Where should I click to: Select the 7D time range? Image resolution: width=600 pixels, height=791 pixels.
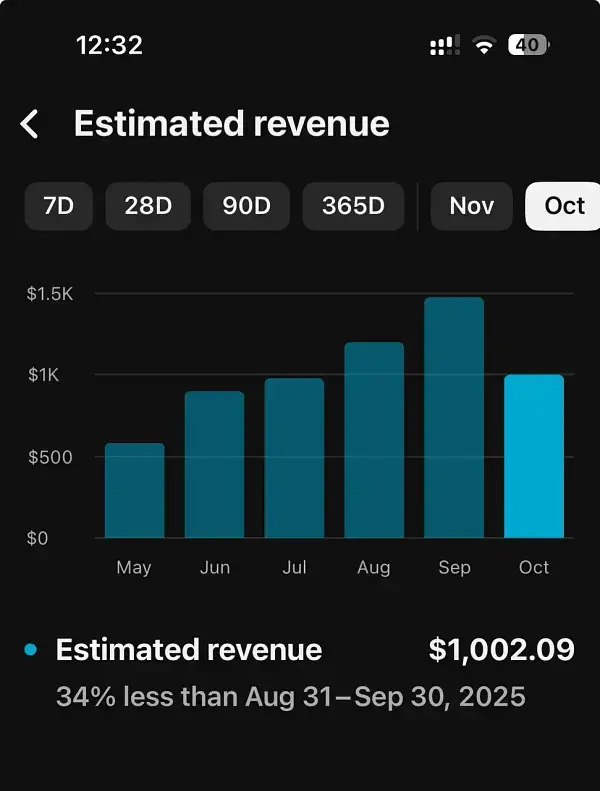pyautogui.click(x=58, y=206)
